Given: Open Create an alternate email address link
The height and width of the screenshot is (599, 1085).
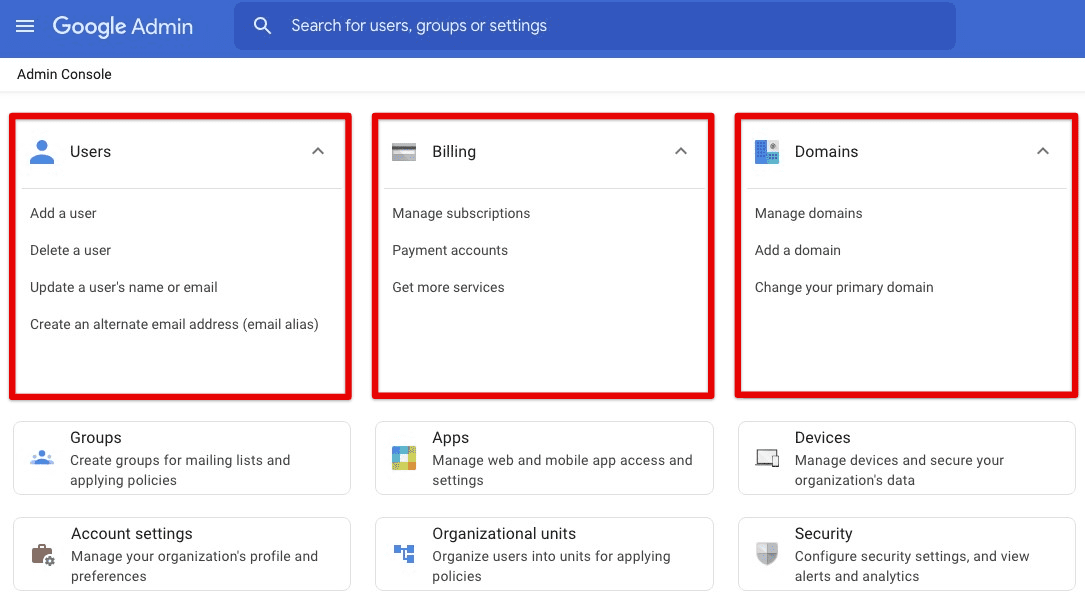Looking at the screenshot, I should 174,324.
